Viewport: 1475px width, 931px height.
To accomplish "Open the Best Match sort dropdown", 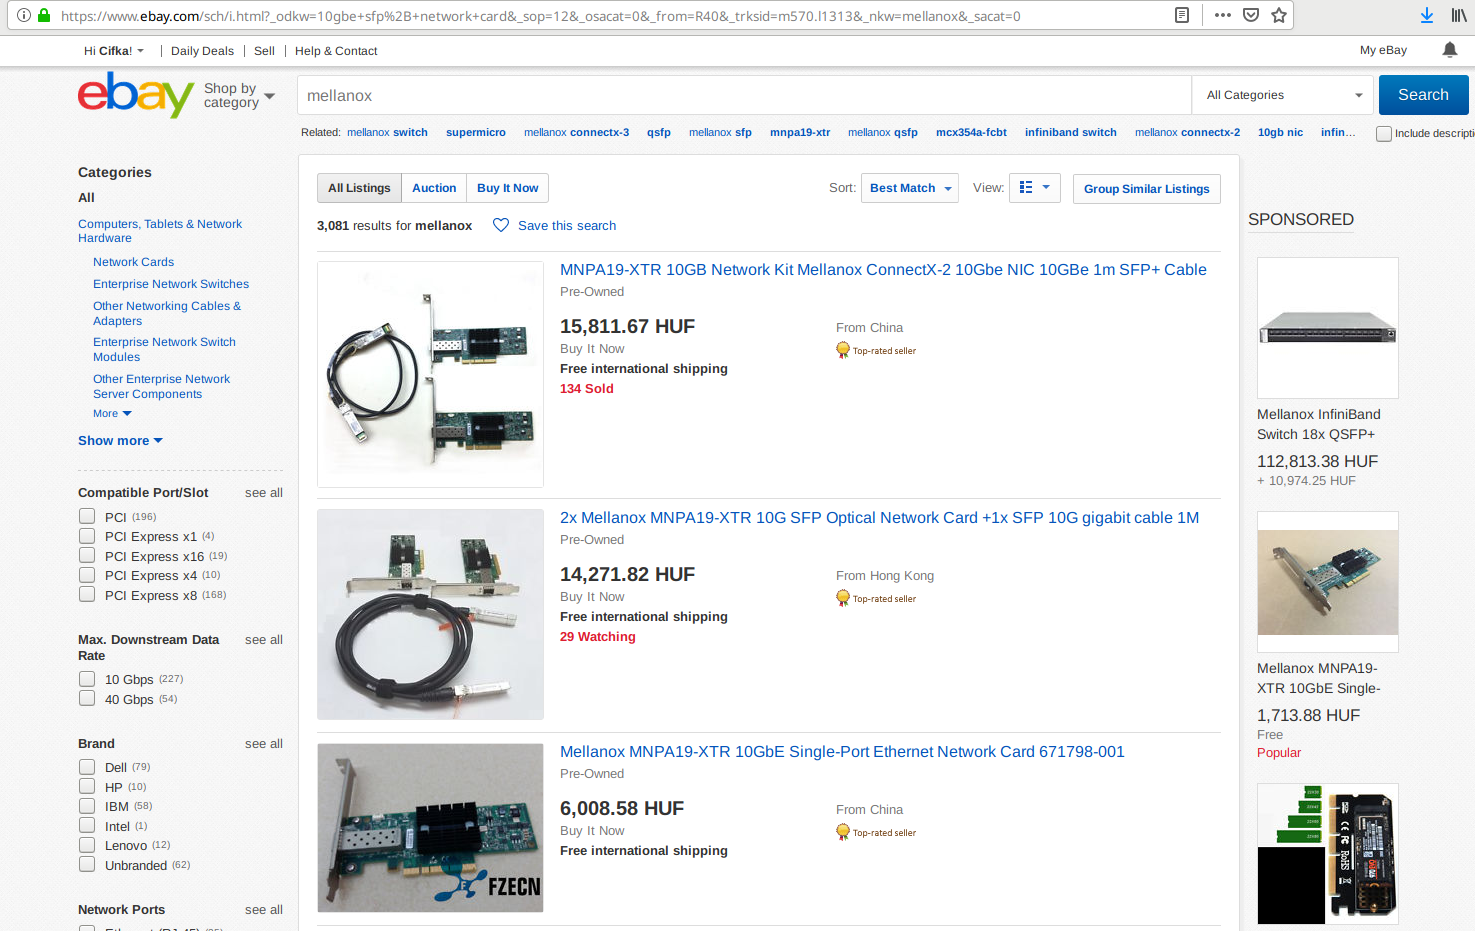I will coord(910,188).
